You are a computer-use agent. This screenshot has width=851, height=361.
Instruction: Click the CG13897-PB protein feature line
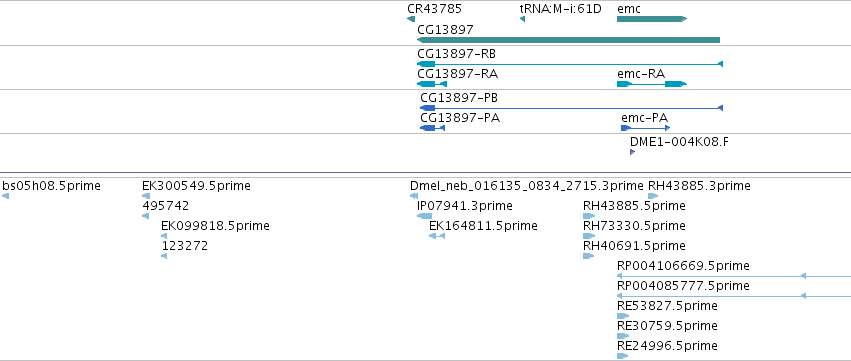(x=571, y=108)
